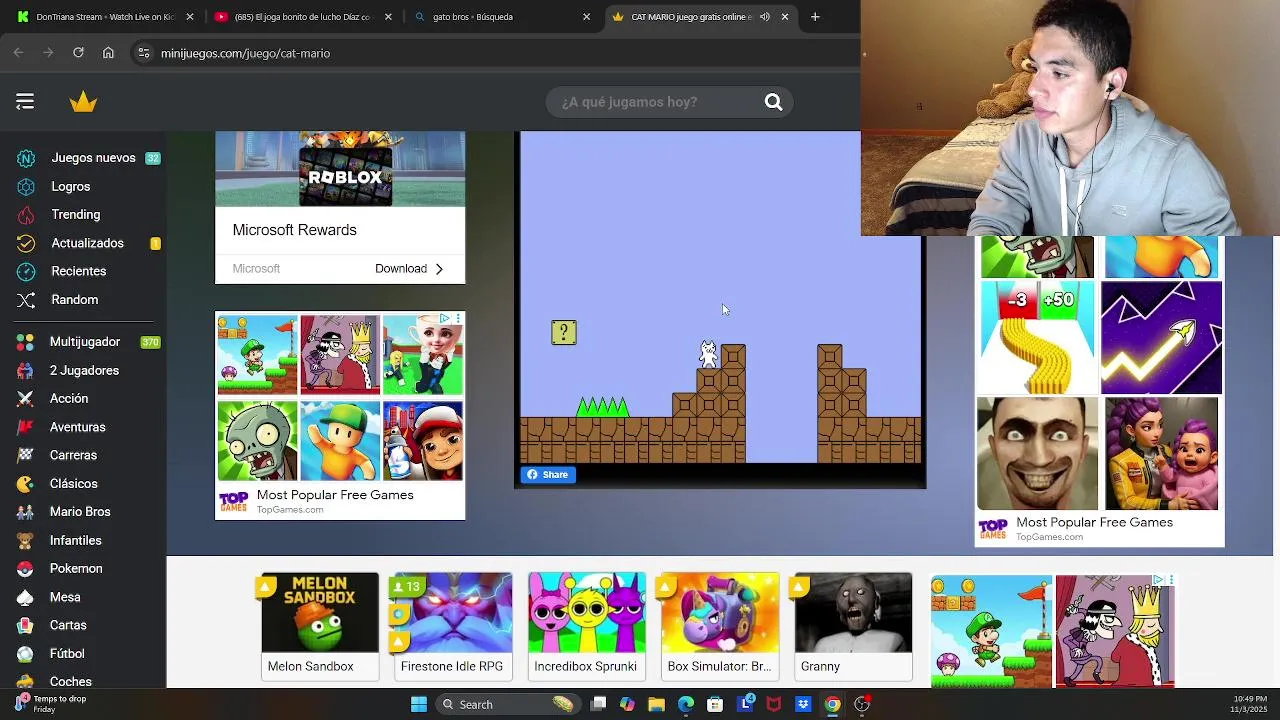Open Copilot from taskbar

(x=627, y=704)
